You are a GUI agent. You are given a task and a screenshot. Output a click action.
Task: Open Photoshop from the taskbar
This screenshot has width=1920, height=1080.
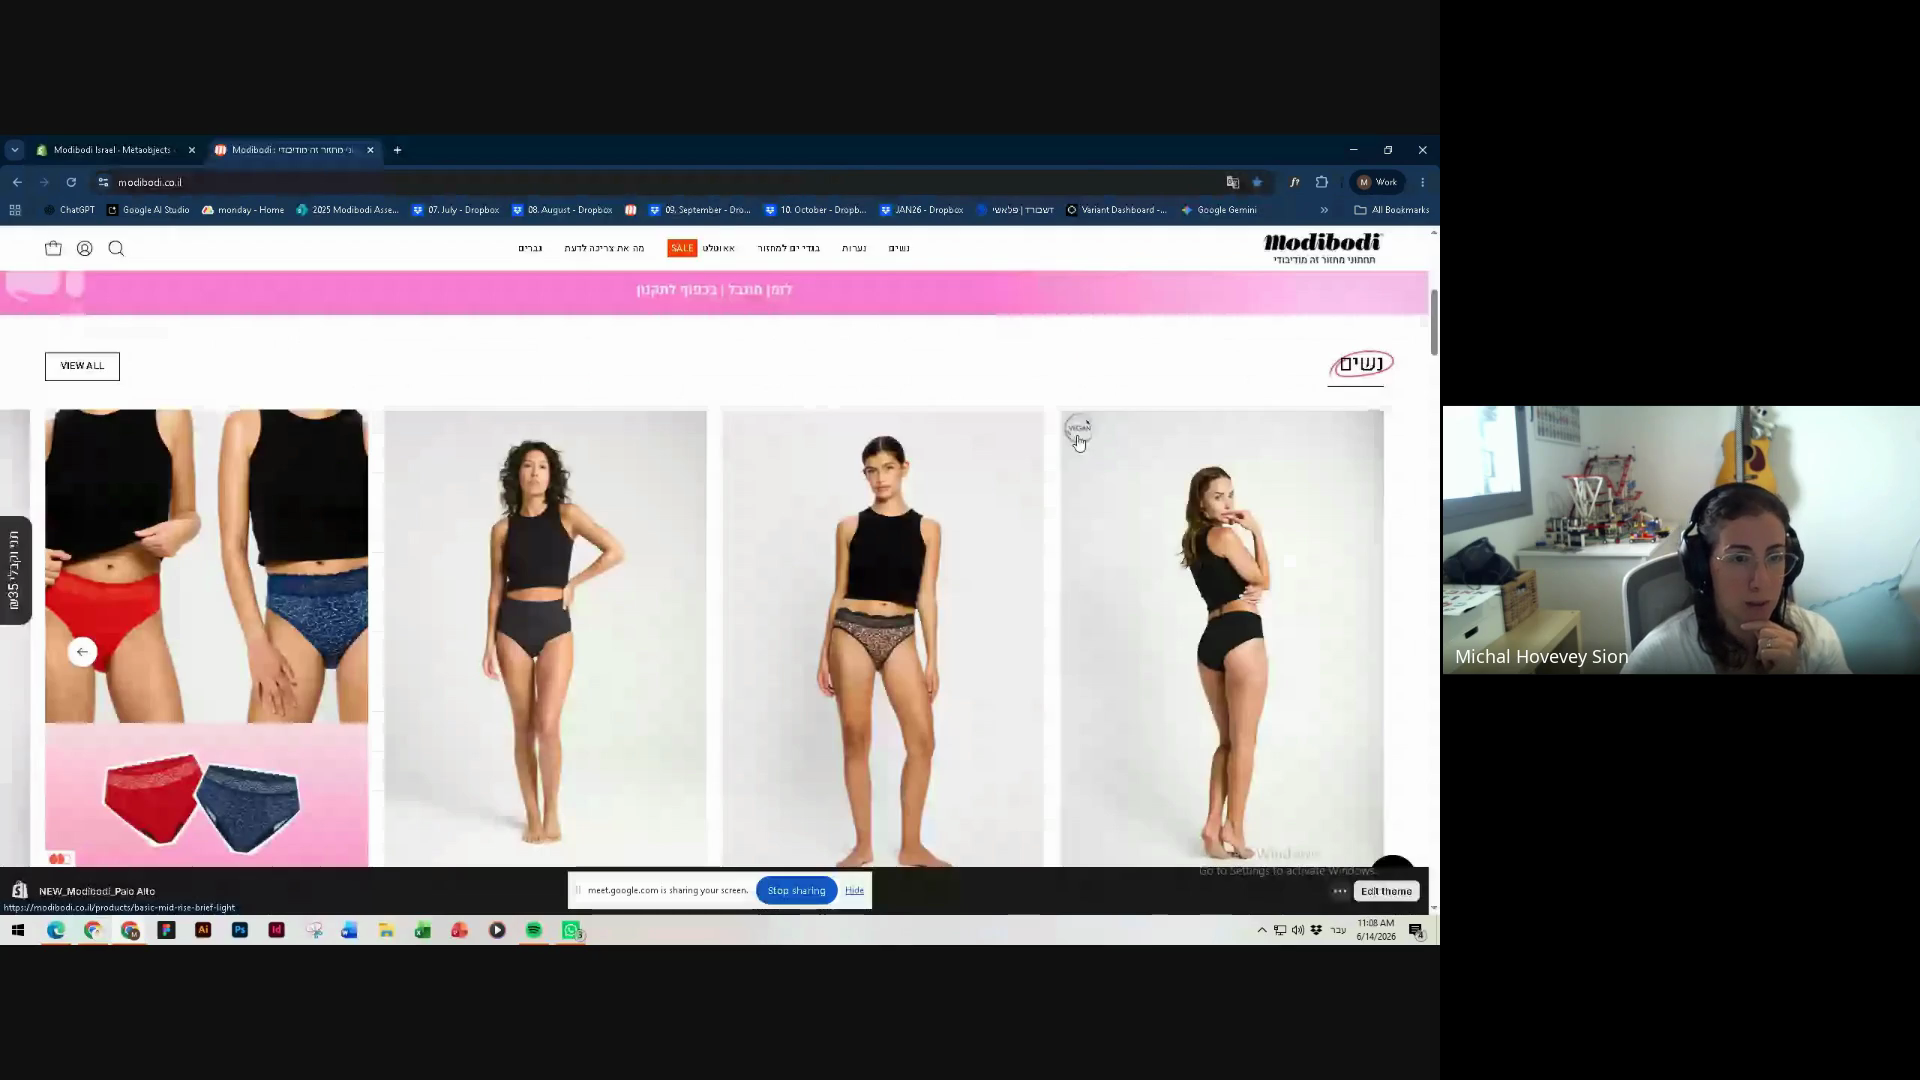(240, 930)
